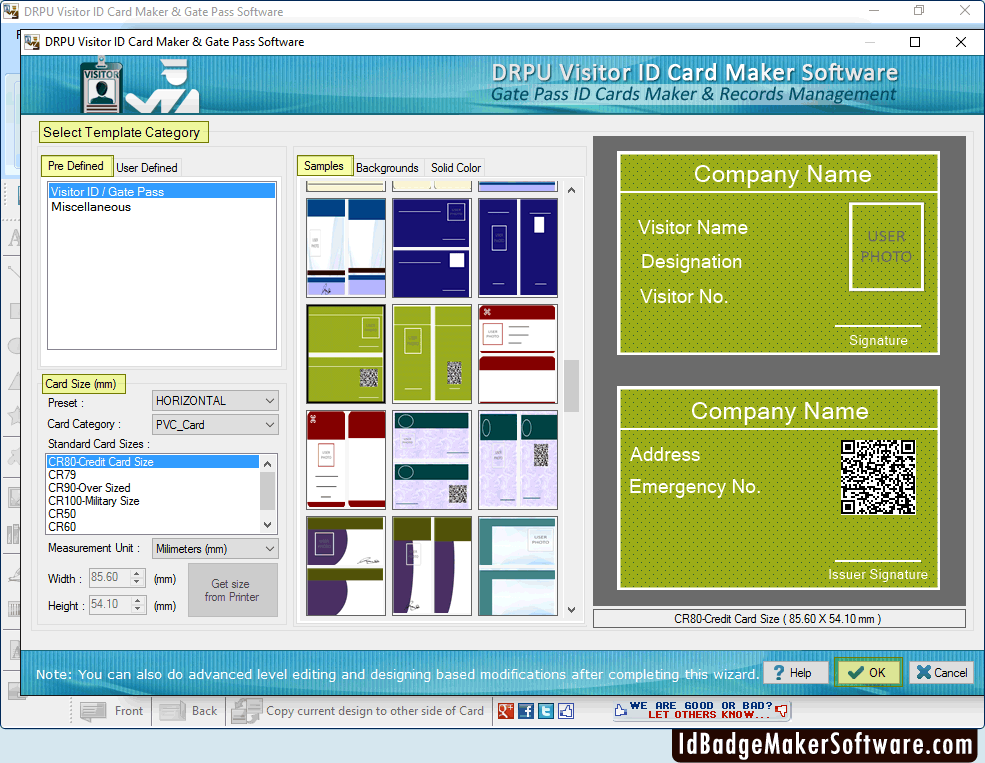Select CR80-Credit Card Size entry

click(x=153, y=462)
